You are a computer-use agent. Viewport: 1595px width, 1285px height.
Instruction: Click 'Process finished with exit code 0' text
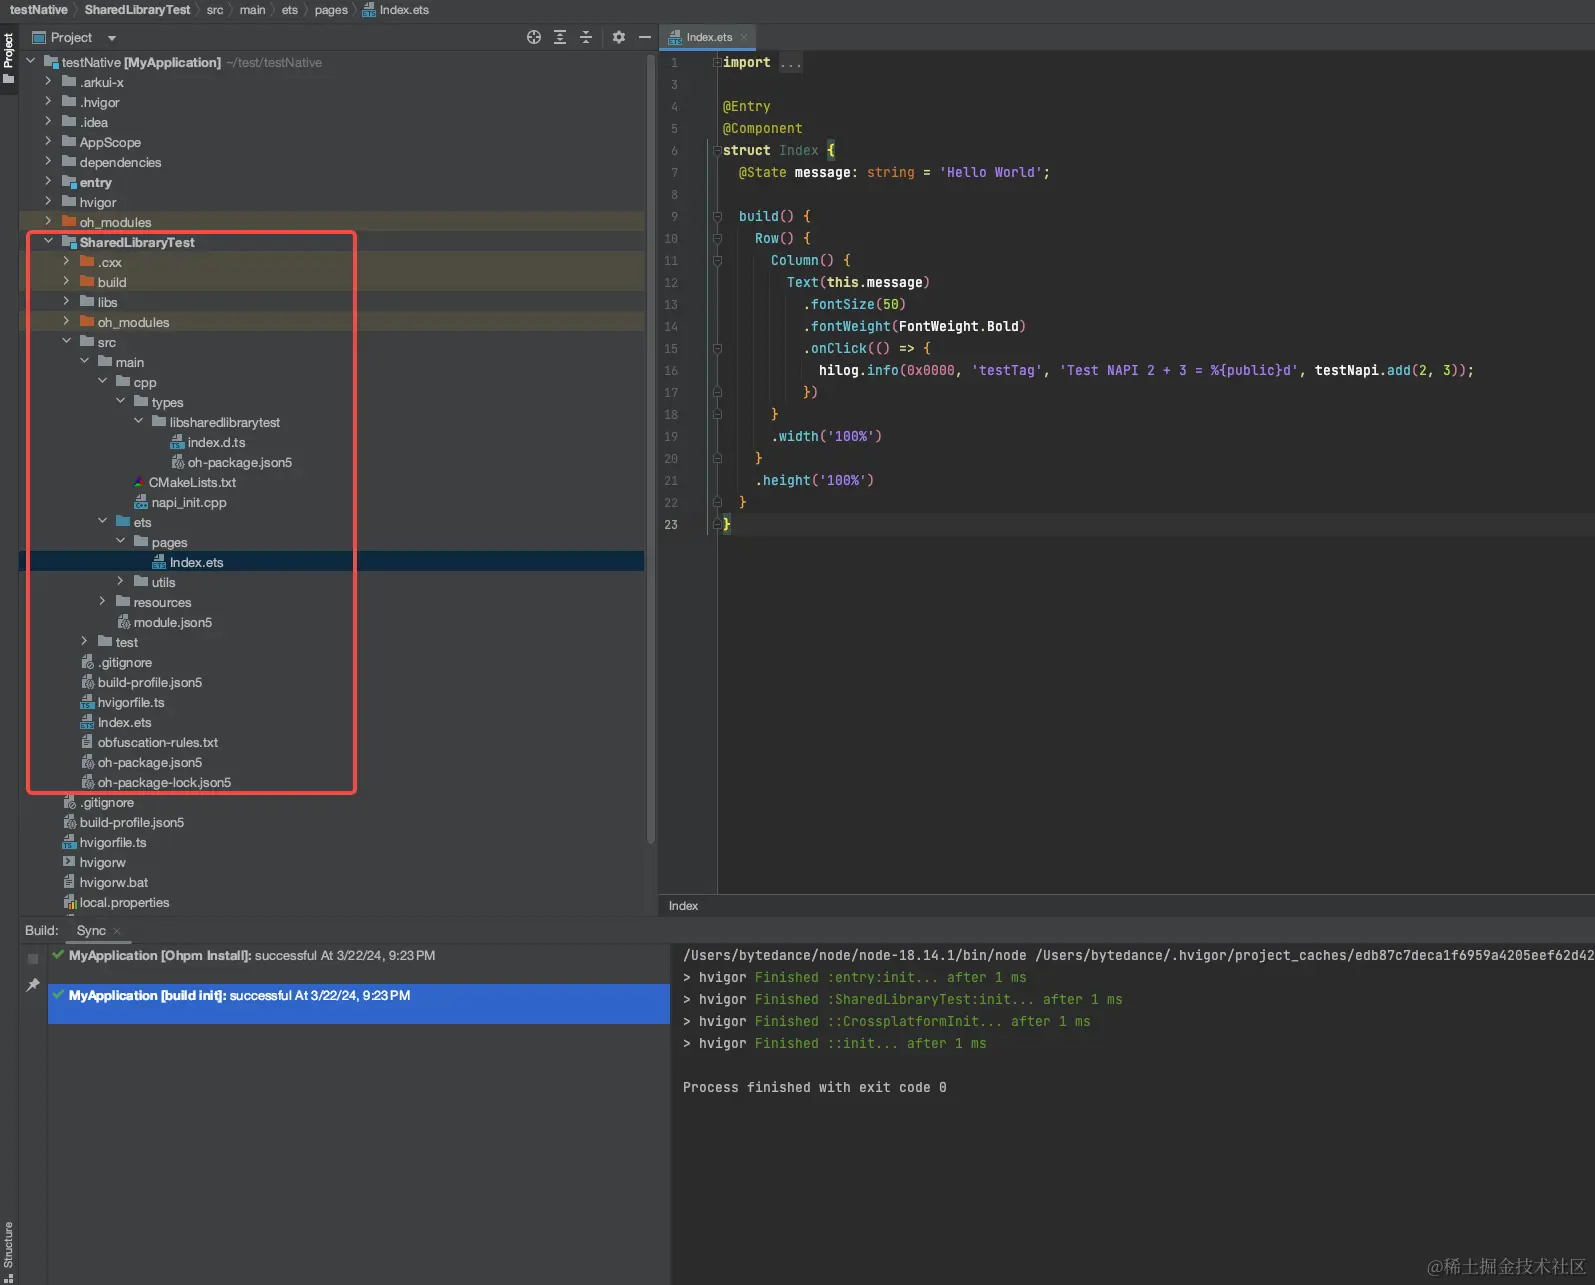tap(814, 1087)
